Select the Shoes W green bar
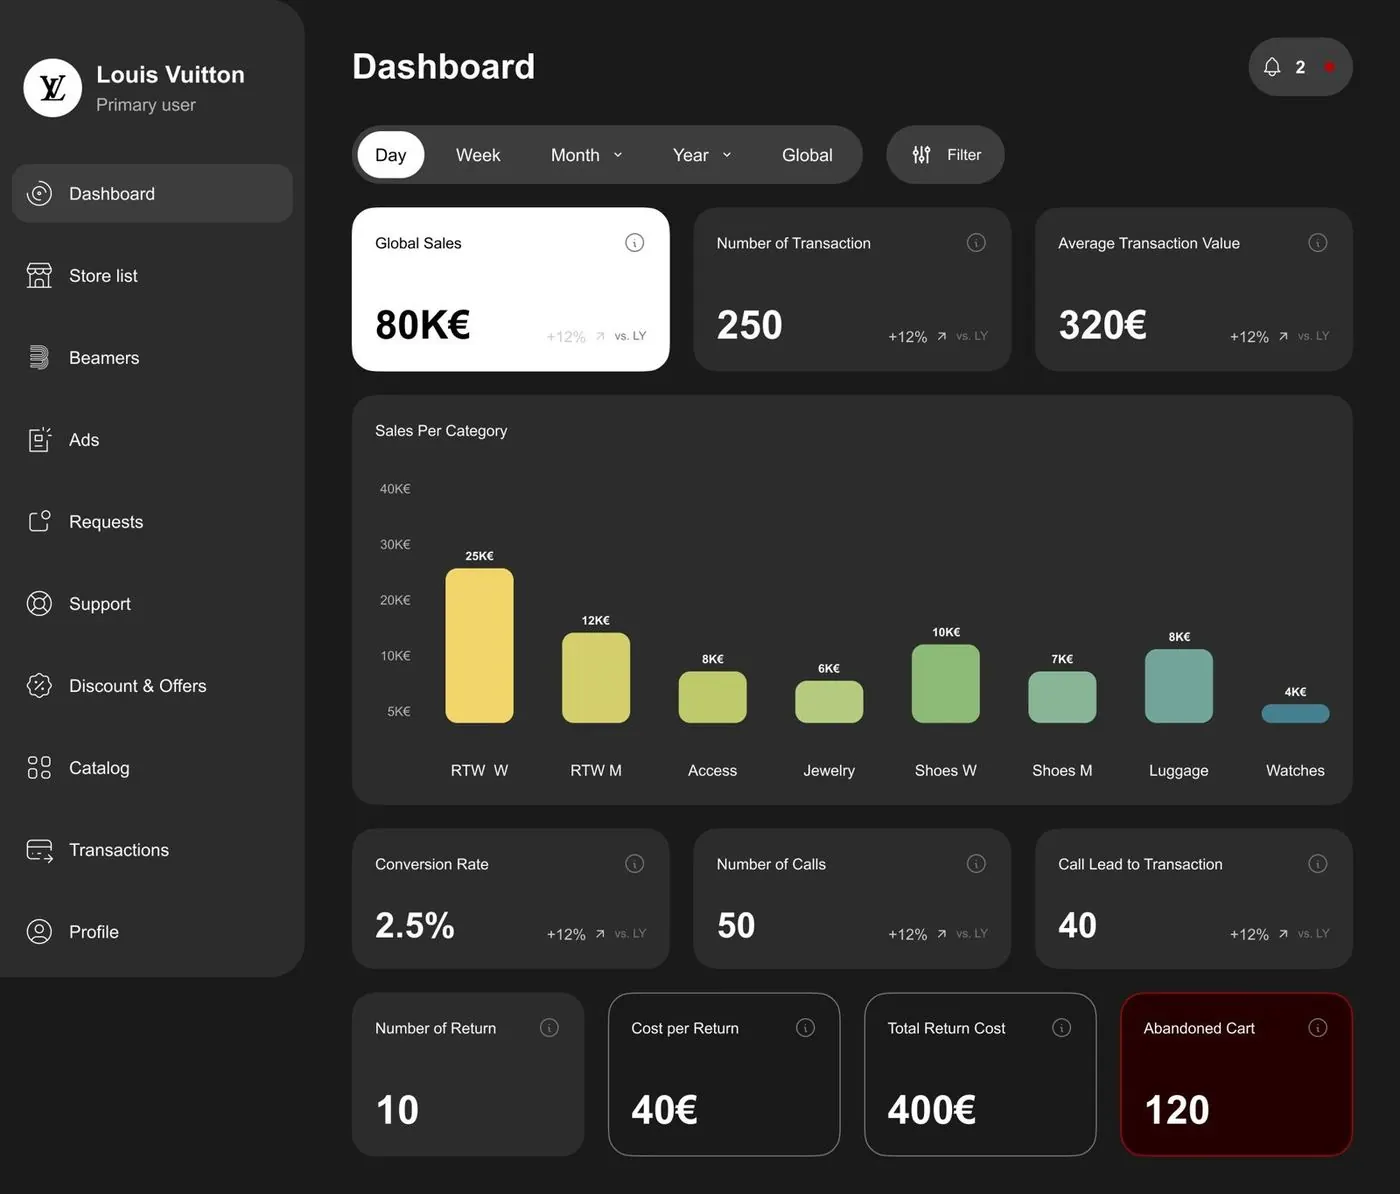Viewport: 1400px width, 1194px height. [946, 683]
